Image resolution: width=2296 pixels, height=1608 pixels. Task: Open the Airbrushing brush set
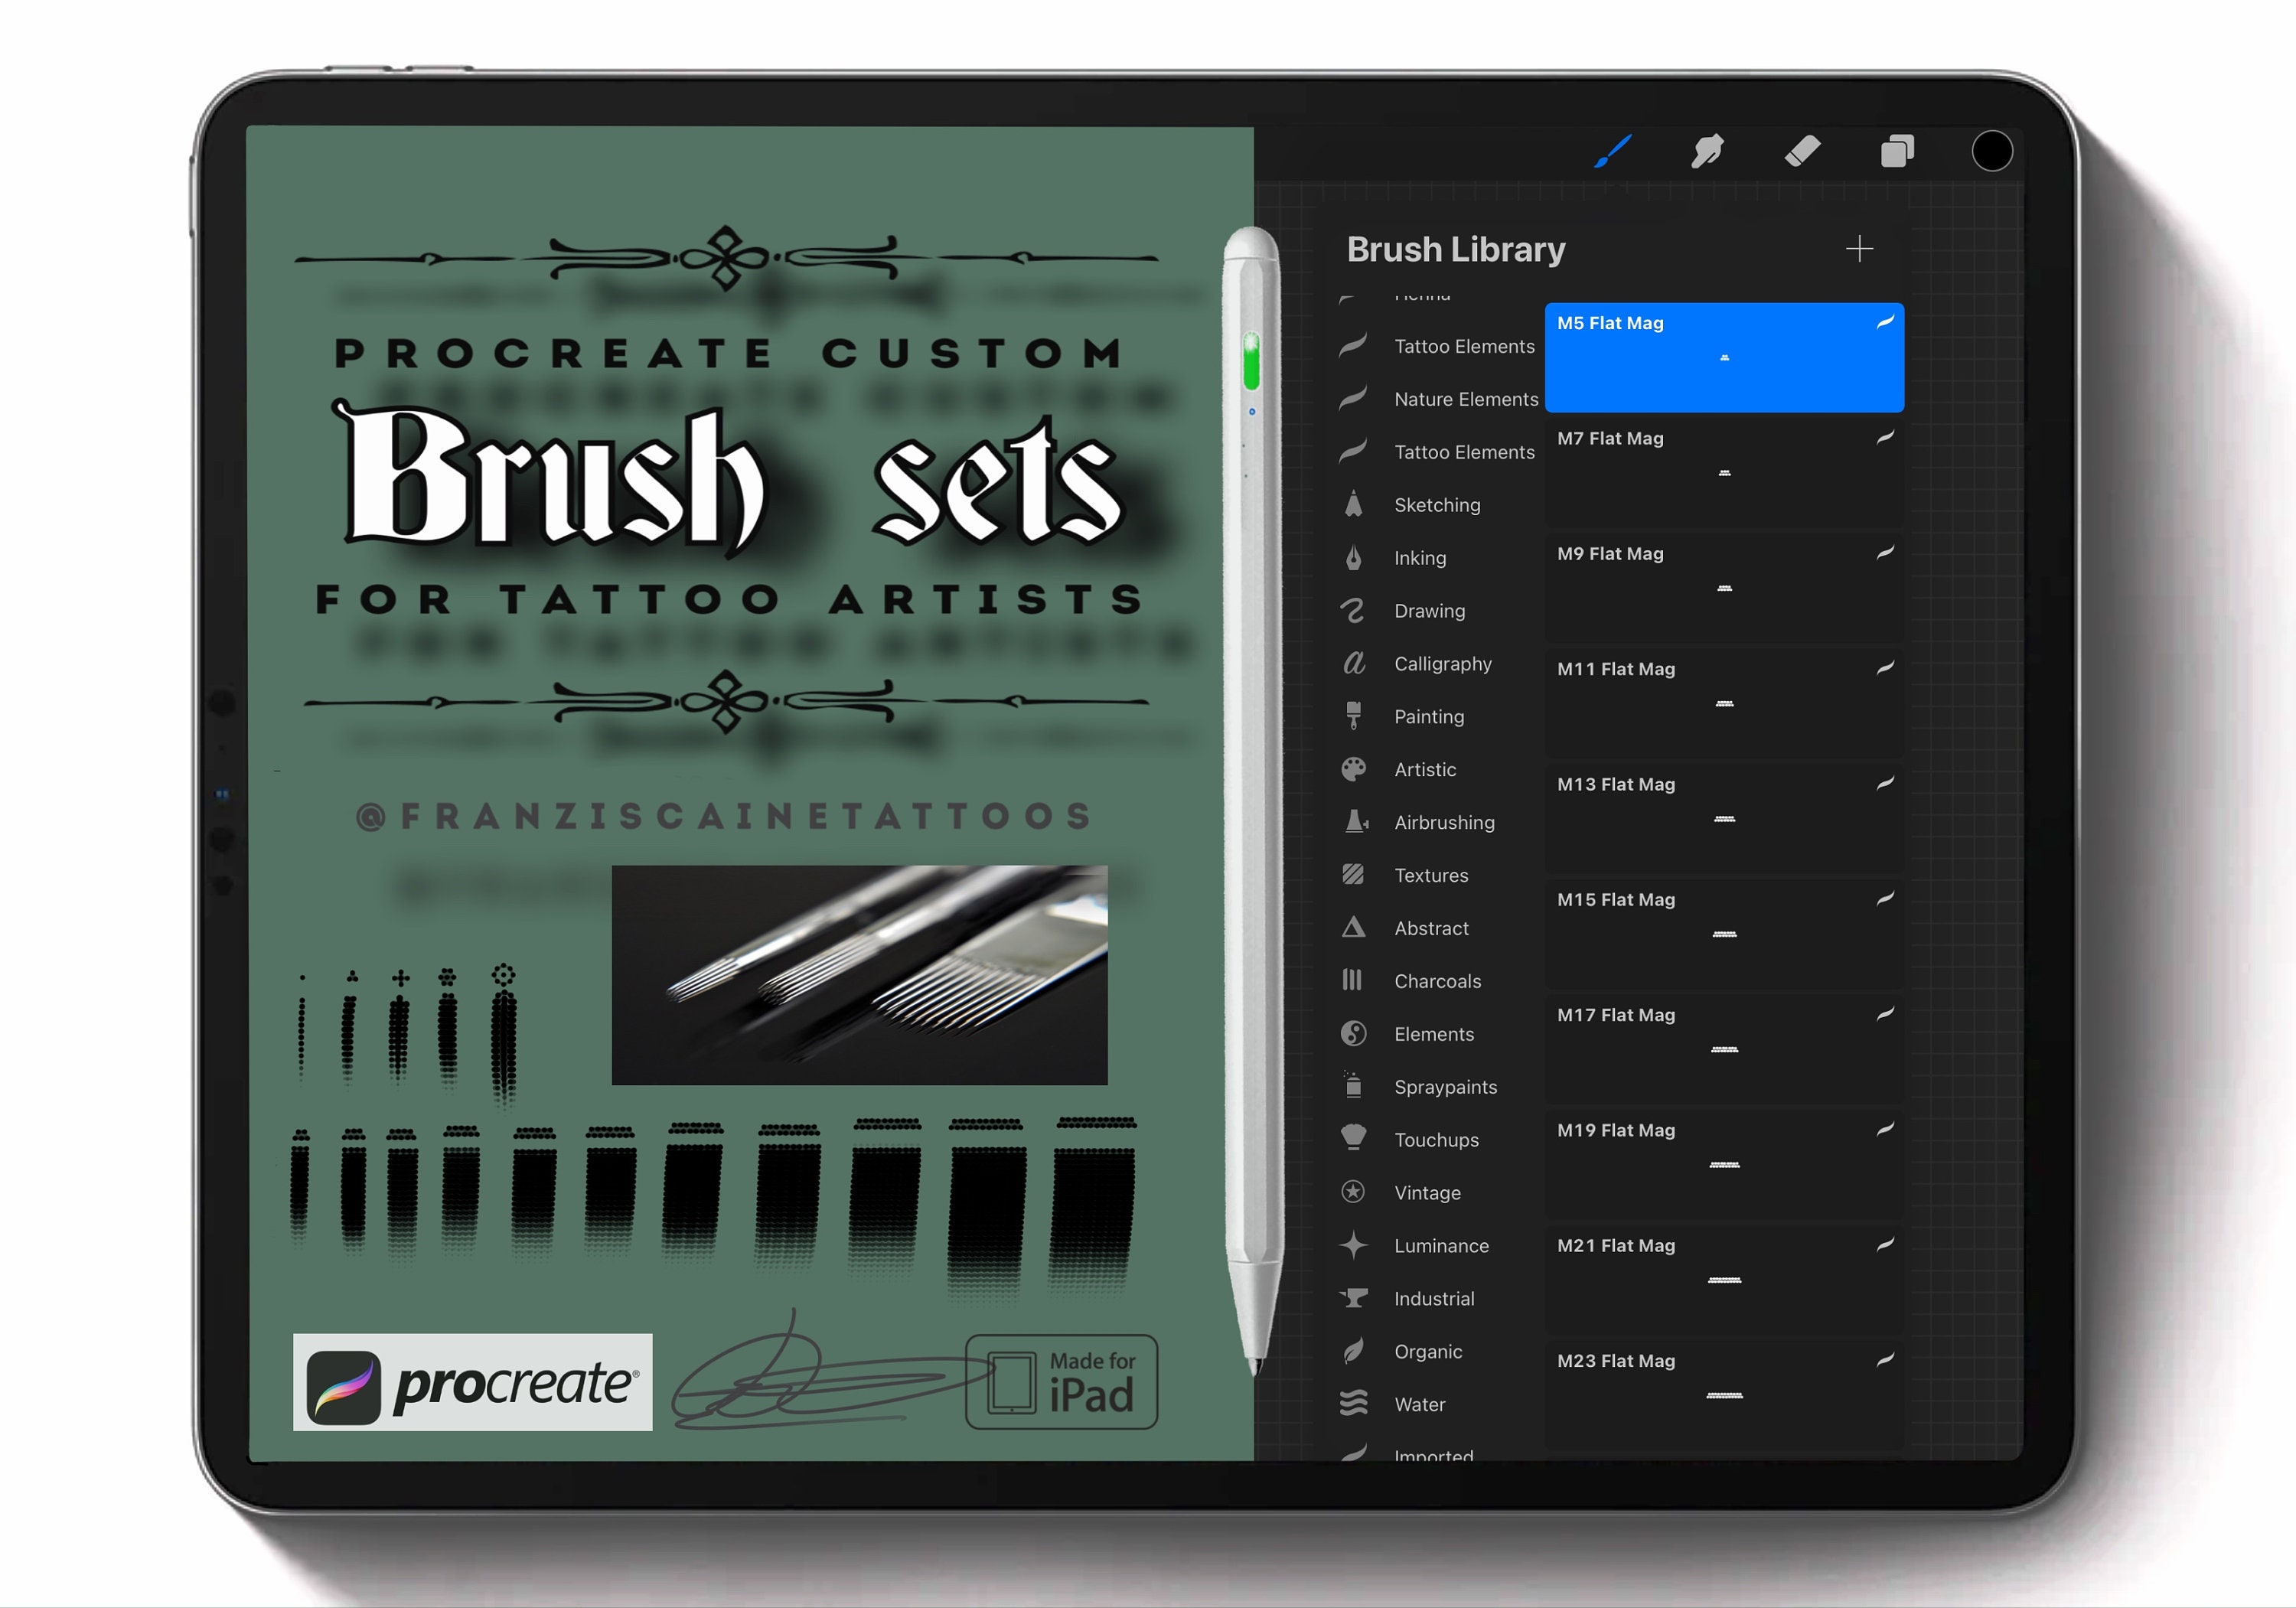[1436, 823]
